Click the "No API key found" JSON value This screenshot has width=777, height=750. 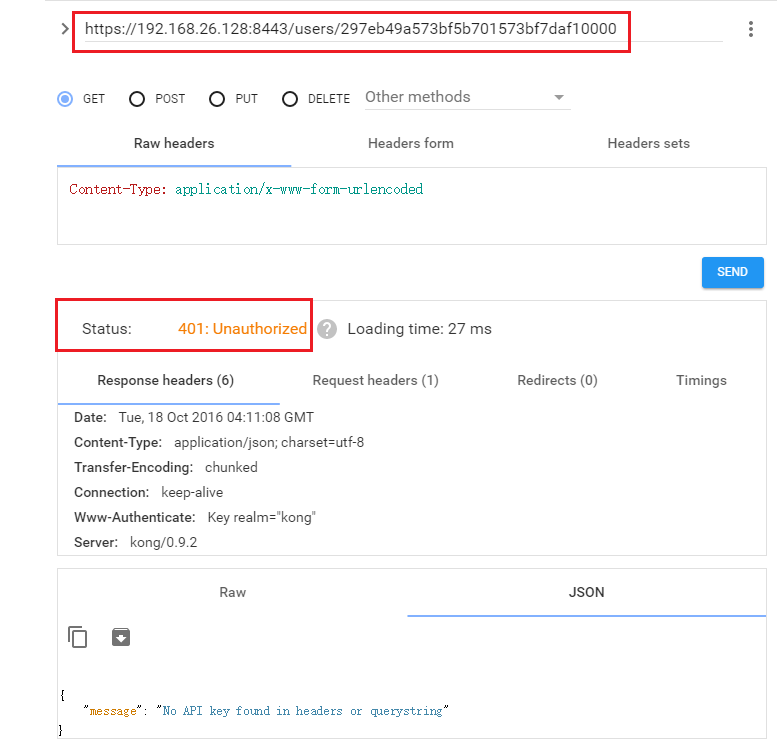click(x=302, y=711)
